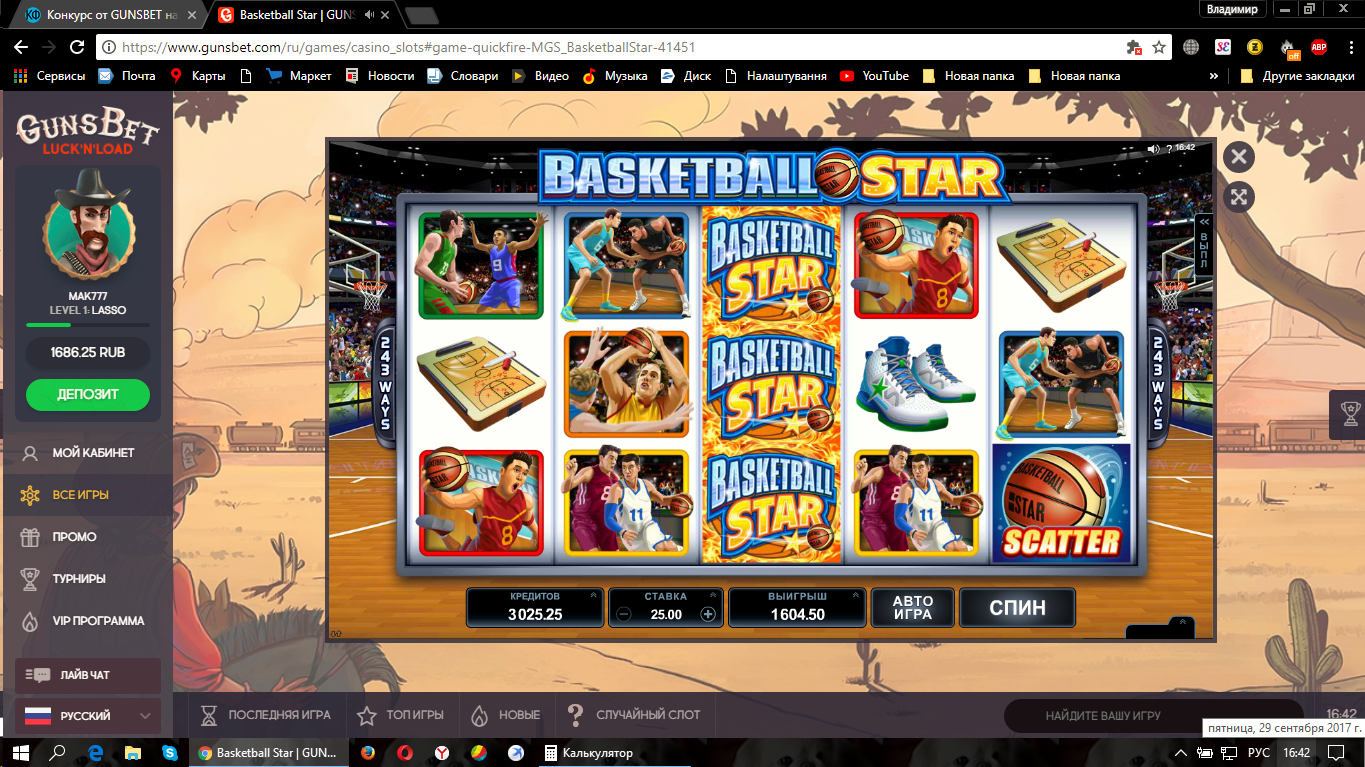1365x767 pixels.
Task: Reload the page
Action: (77, 47)
